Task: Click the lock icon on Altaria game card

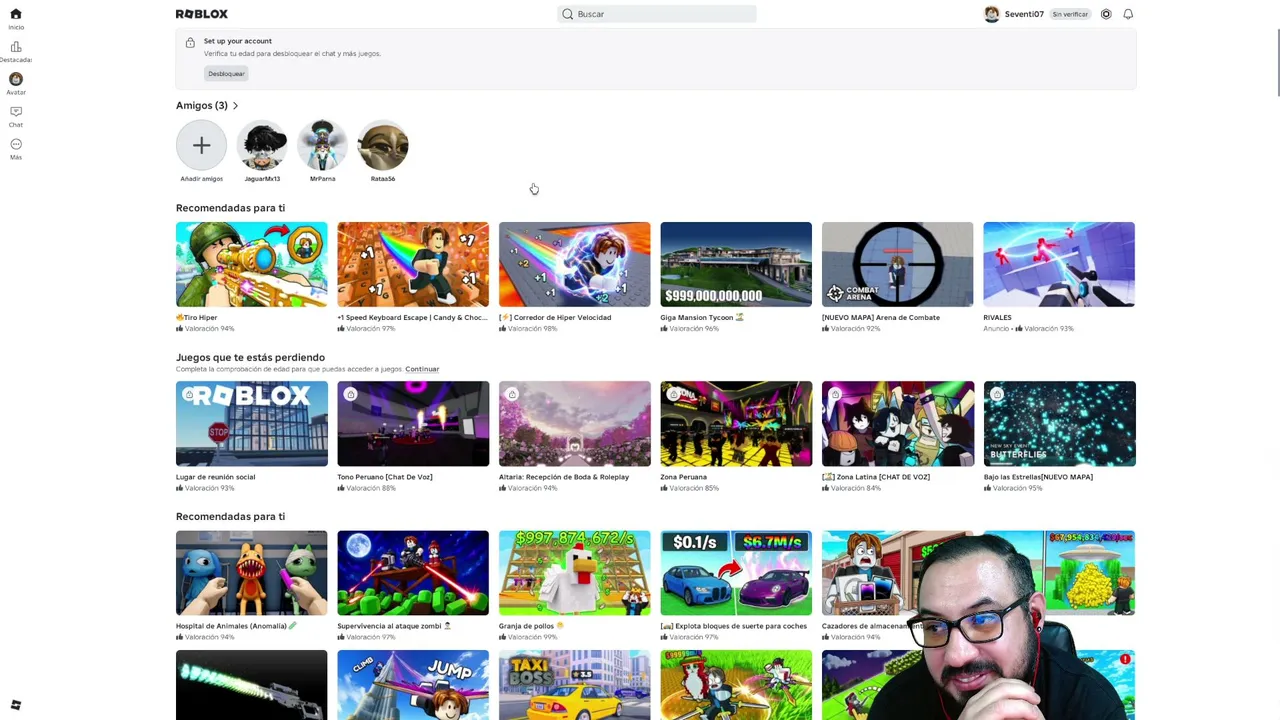Action: point(512,394)
